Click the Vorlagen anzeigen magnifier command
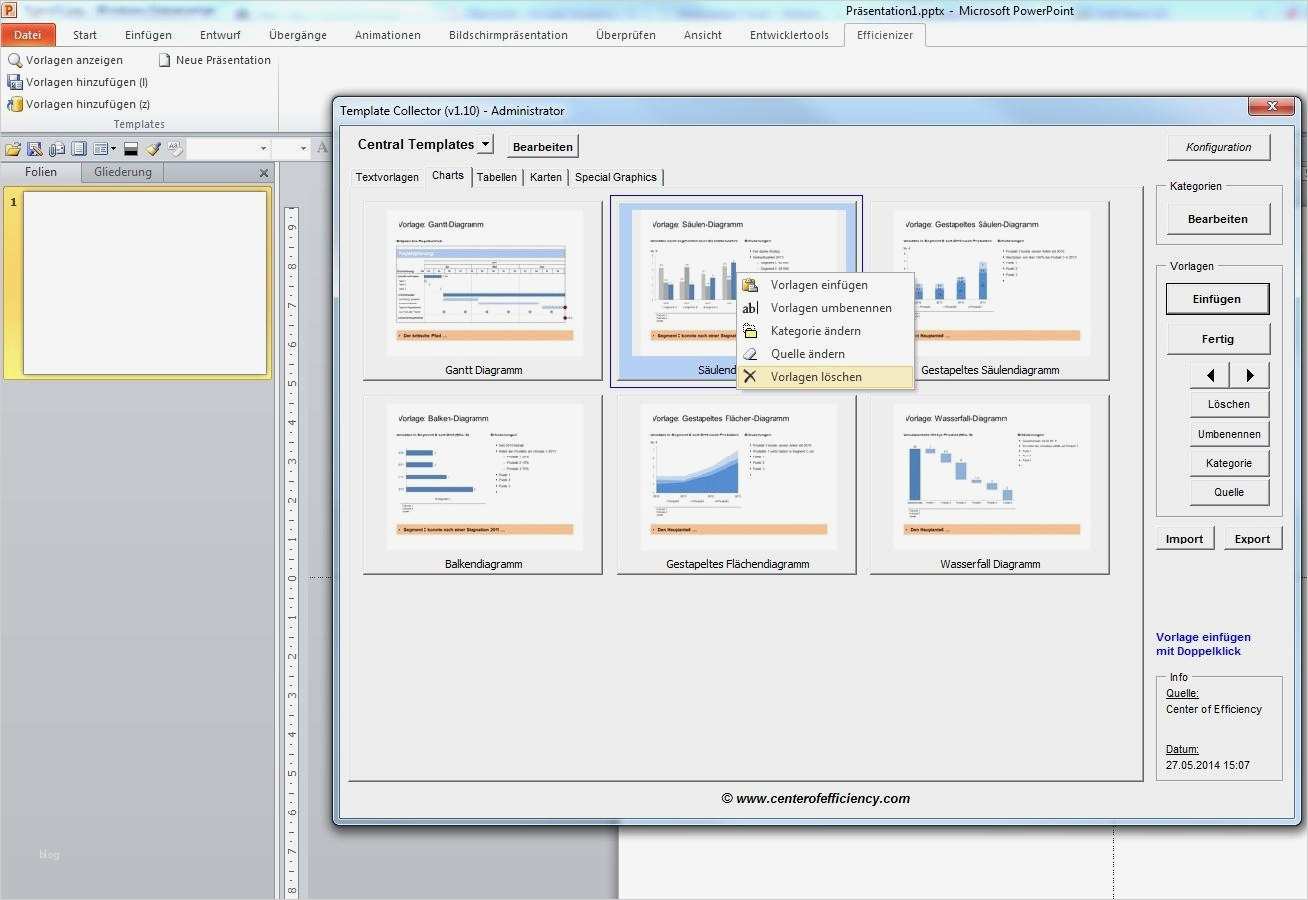Screen dimensions: 1308x900 [65, 60]
